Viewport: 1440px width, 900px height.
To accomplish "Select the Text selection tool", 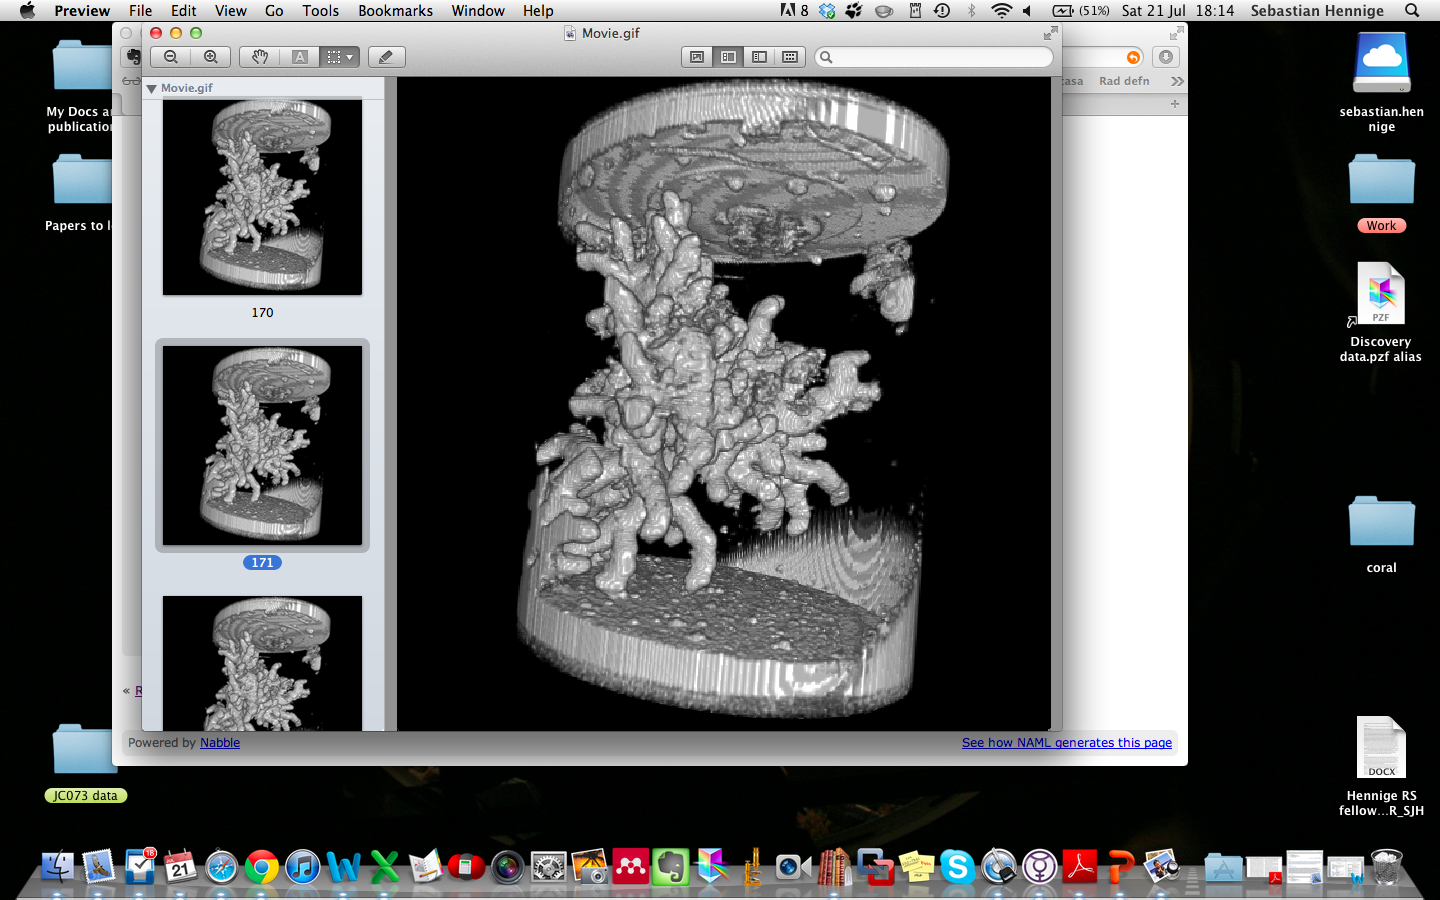I will pyautogui.click(x=300, y=57).
